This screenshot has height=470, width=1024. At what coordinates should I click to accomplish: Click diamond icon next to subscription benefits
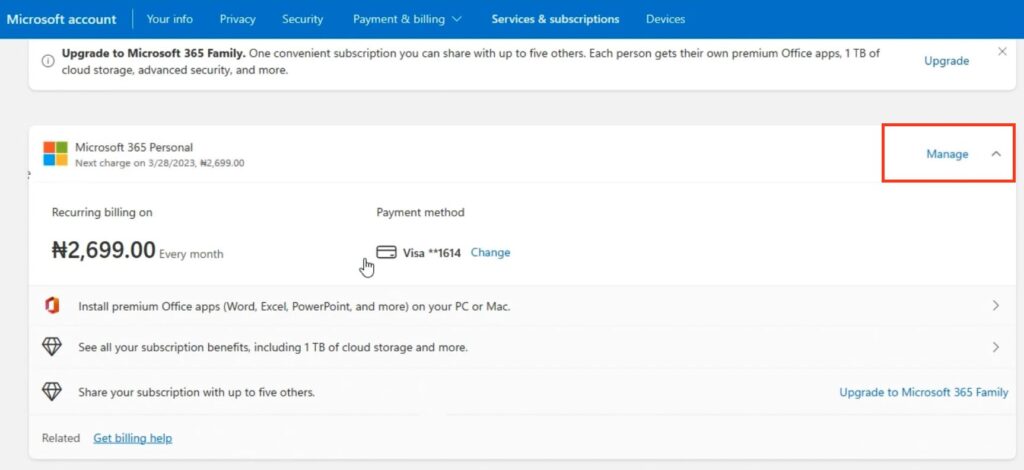pyautogui.click(x=52, y=347)
